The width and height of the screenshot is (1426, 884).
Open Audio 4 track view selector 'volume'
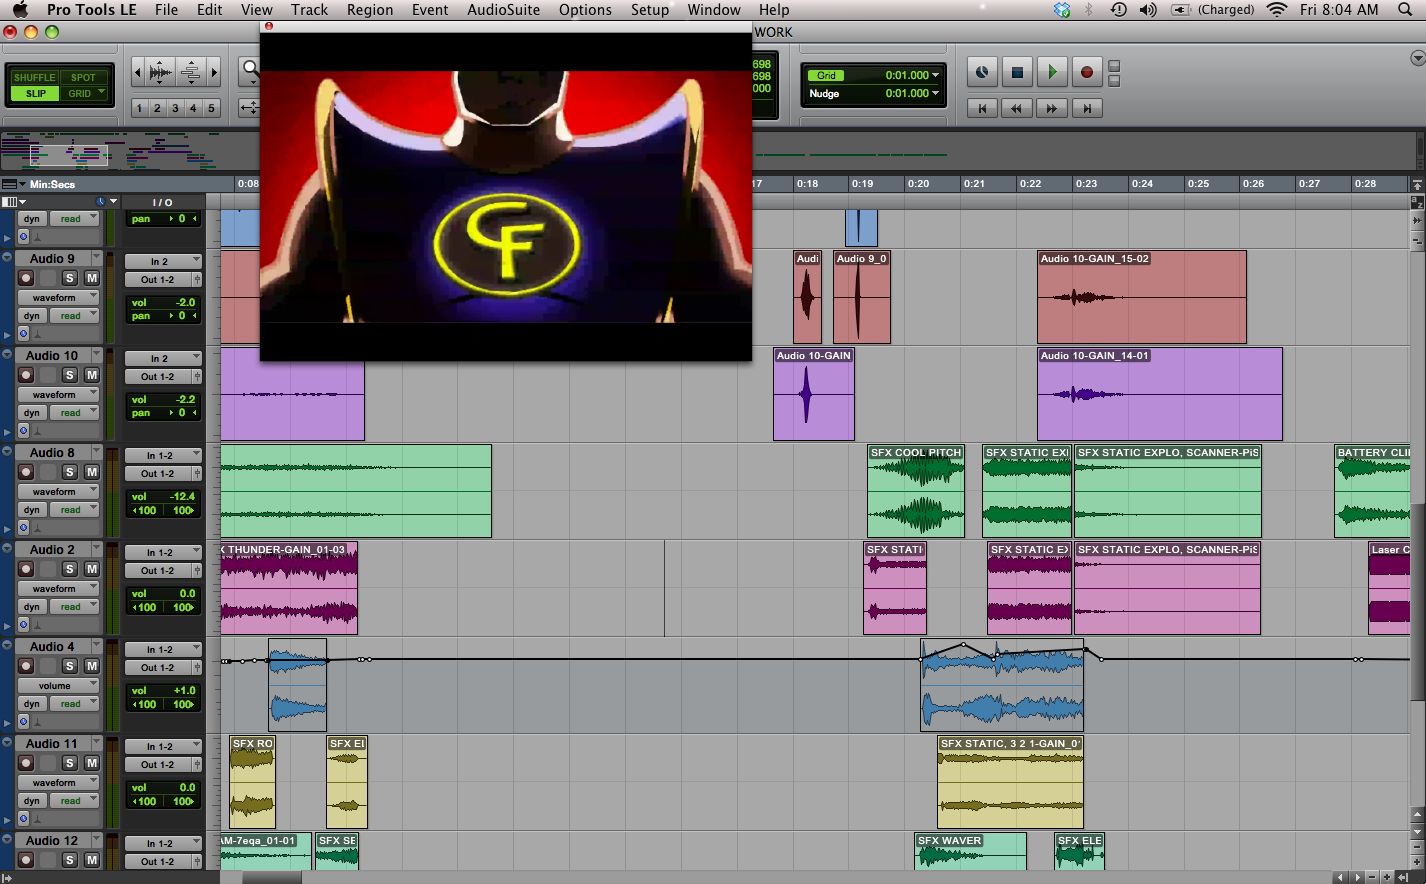click(58, 685)
